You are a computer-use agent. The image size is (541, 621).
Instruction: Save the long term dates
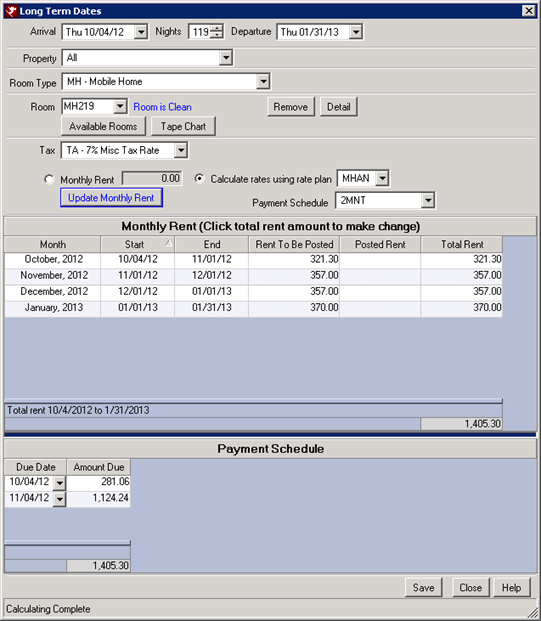pos(423,588)
